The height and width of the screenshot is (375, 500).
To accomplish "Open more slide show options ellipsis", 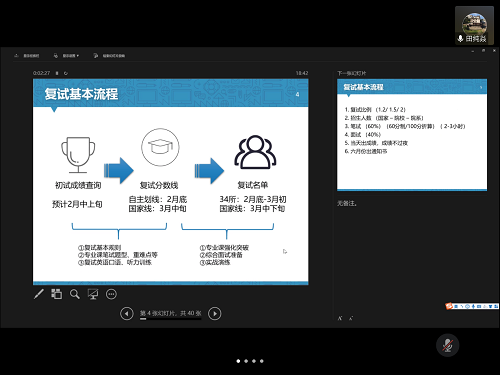I will [111, 294].
